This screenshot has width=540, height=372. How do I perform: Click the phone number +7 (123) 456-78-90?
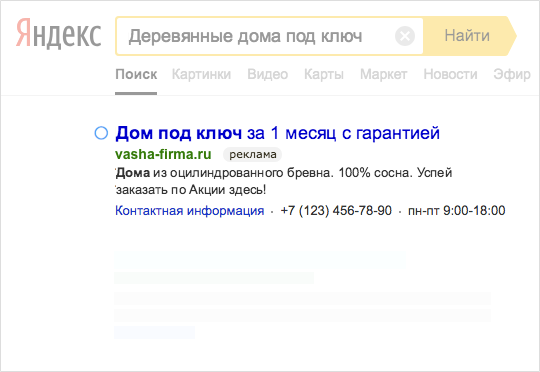point(336,210)
